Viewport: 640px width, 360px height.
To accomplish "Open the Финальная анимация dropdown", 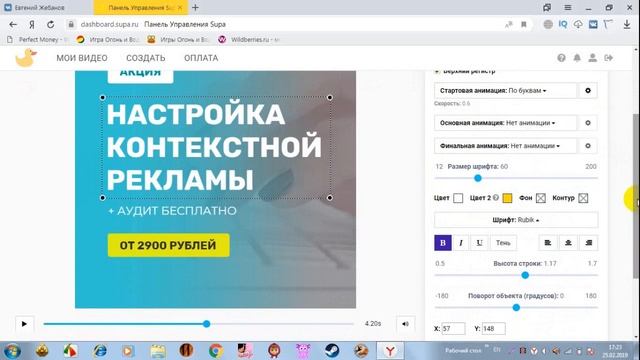I will (x=505, y=146).
